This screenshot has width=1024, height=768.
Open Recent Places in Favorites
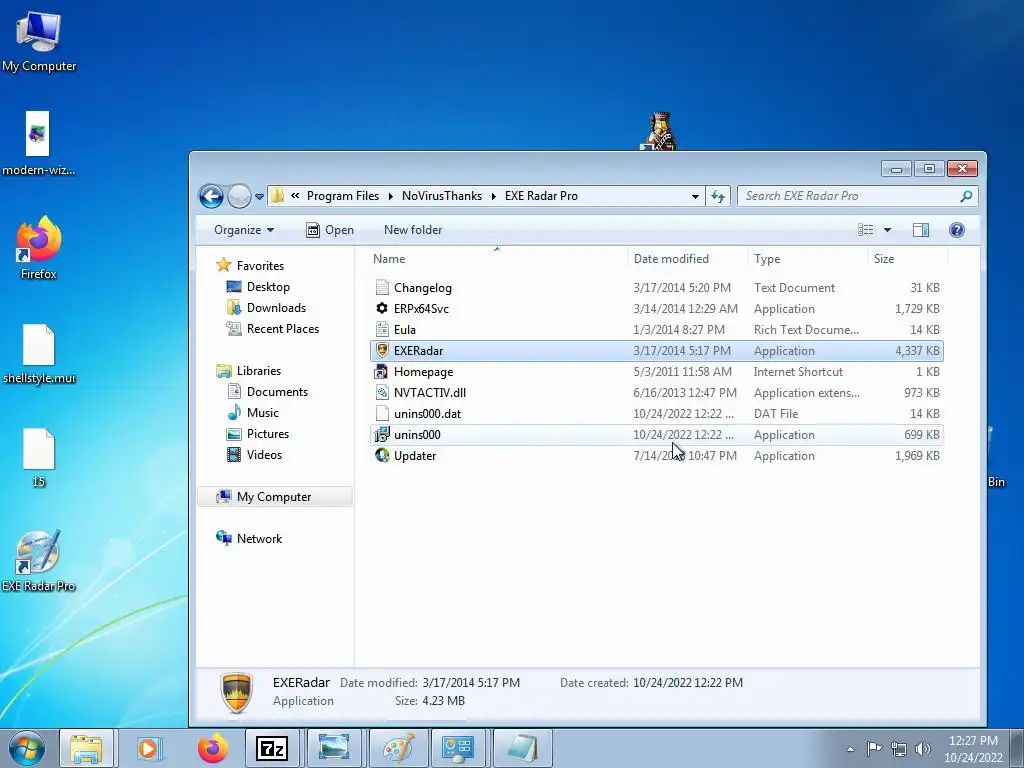[273, 328]
